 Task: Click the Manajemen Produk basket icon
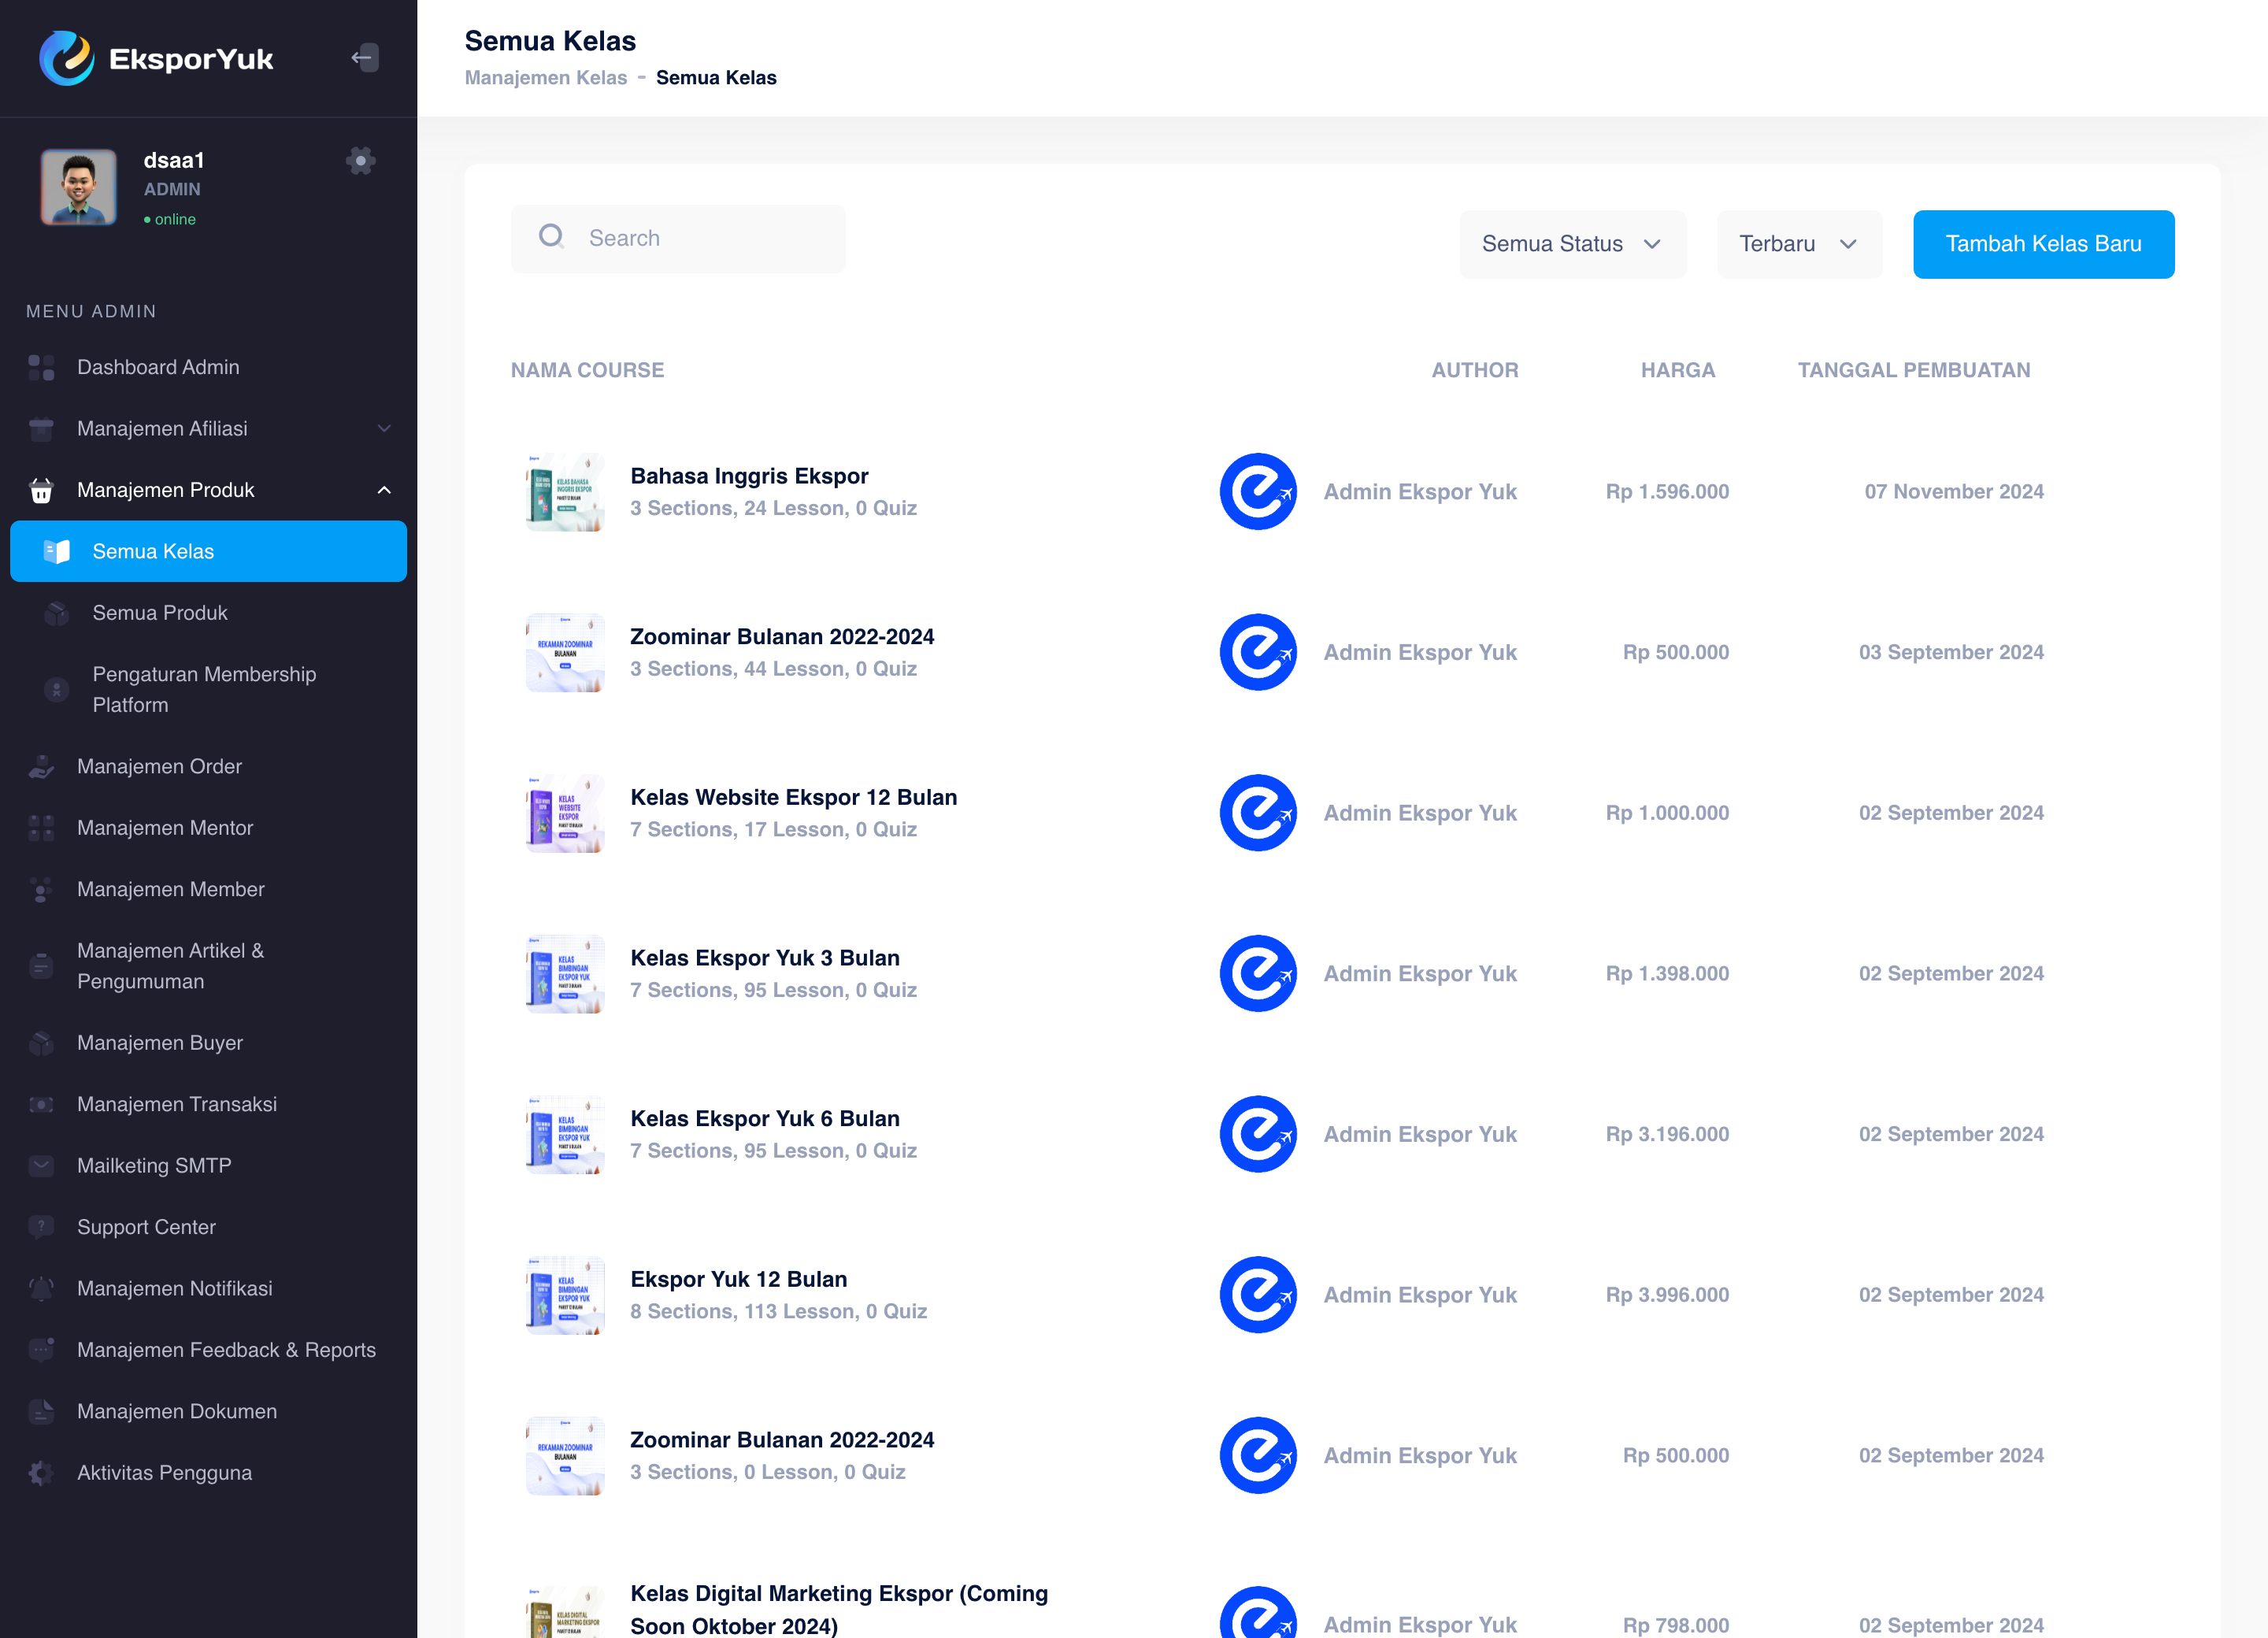click(x=41, y=490)
